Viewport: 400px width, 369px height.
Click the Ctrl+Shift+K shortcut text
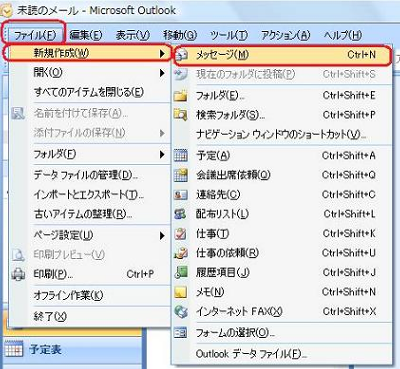tap(349, 234)
